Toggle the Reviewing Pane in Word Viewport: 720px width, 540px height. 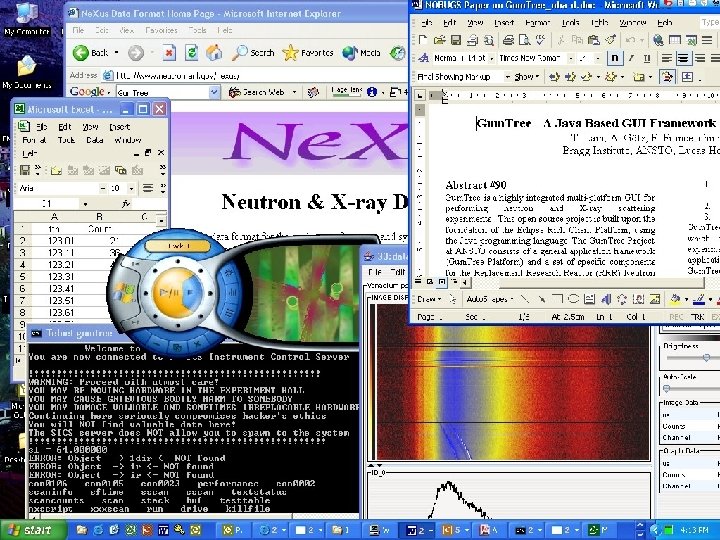(x=687, y=77)
